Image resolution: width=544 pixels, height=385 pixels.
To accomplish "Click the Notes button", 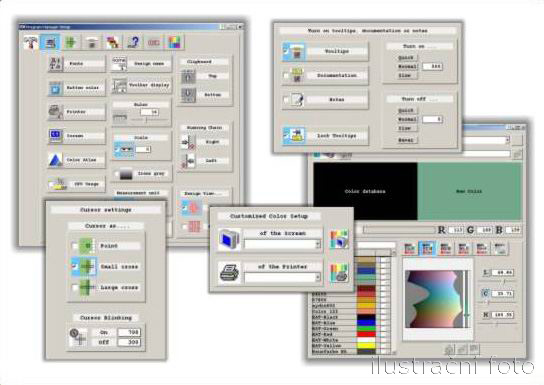I will 337,100.
